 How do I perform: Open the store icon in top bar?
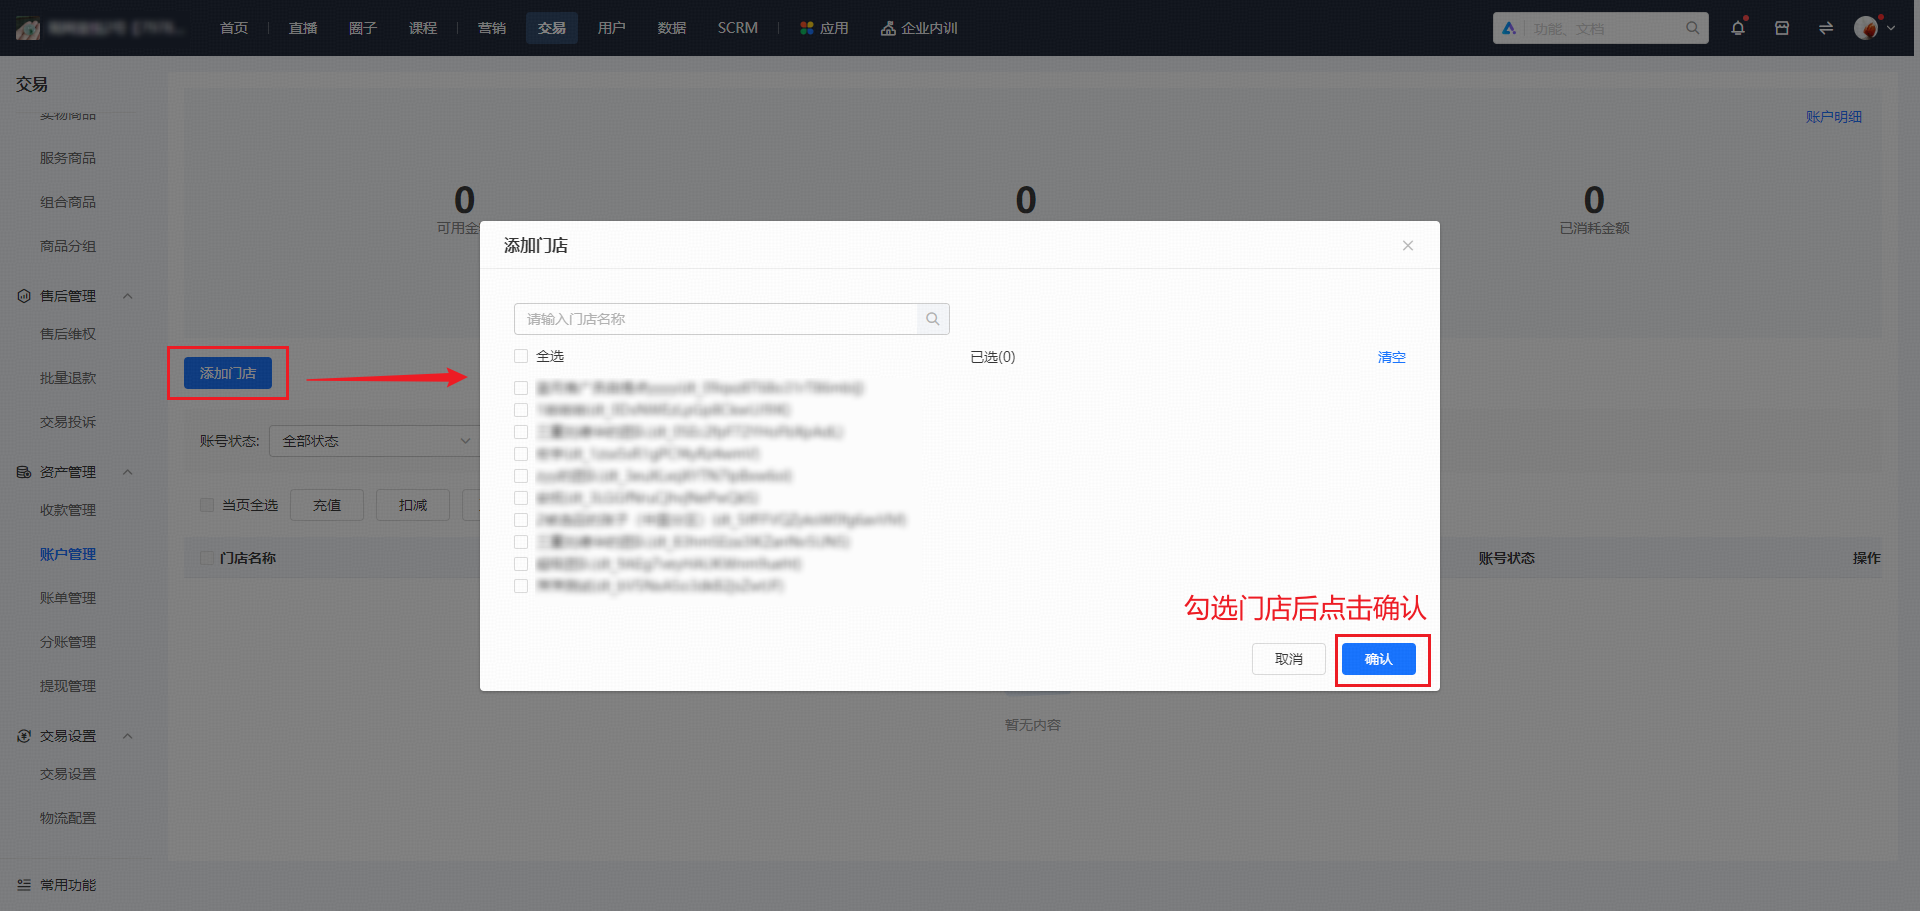coord(1782,28)
